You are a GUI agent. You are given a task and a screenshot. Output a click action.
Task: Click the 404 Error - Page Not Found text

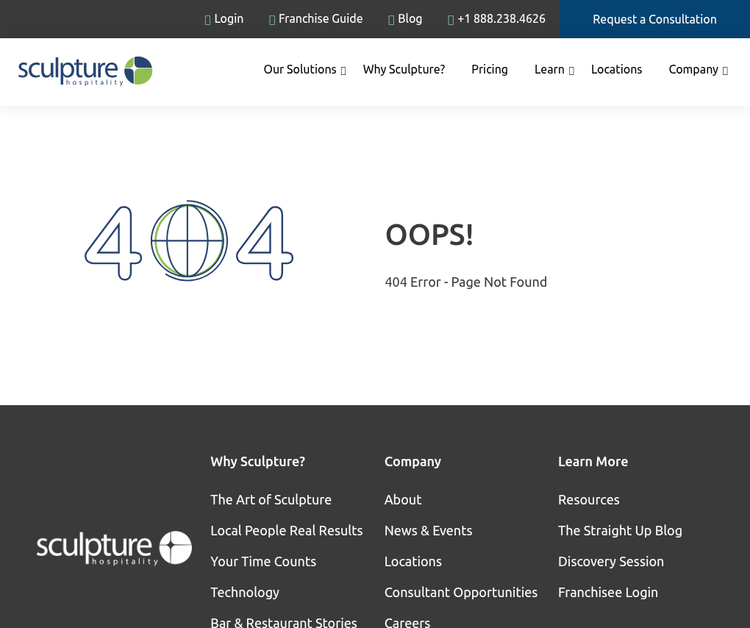(x=466, y=282)
